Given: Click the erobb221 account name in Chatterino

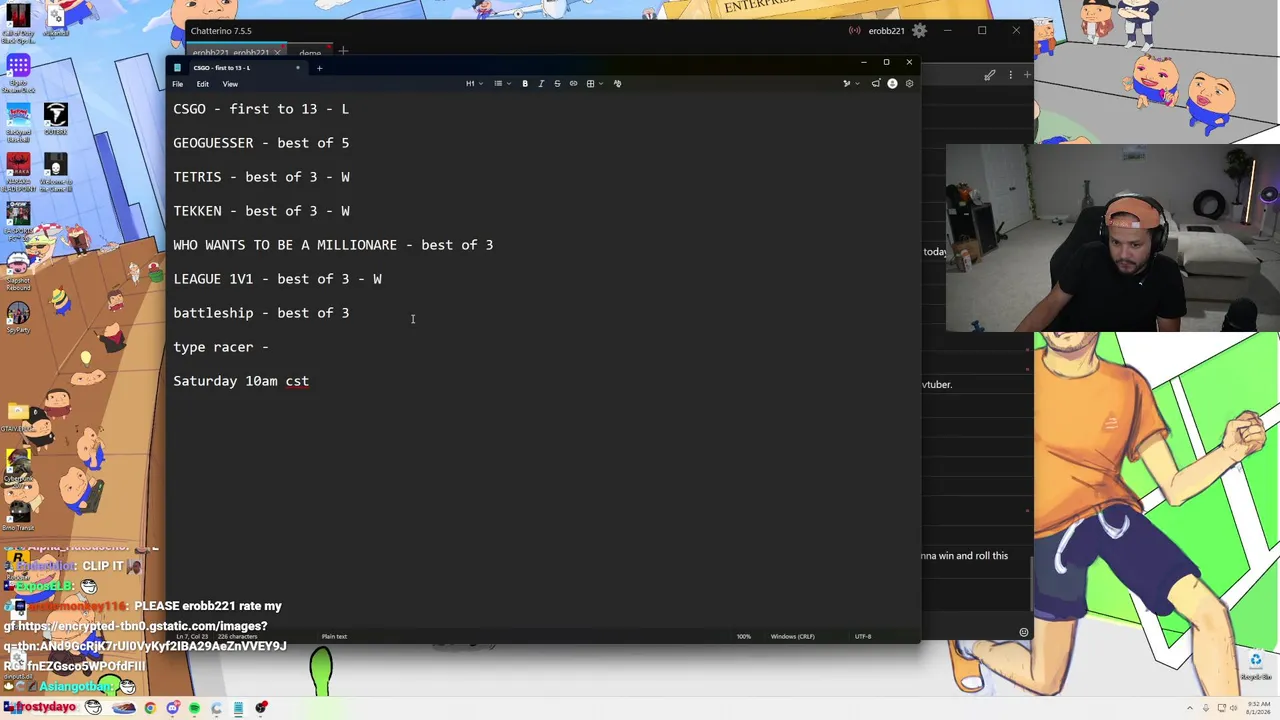Looking at the screenshot, I should pyautogui.click(x=886, y=31).
